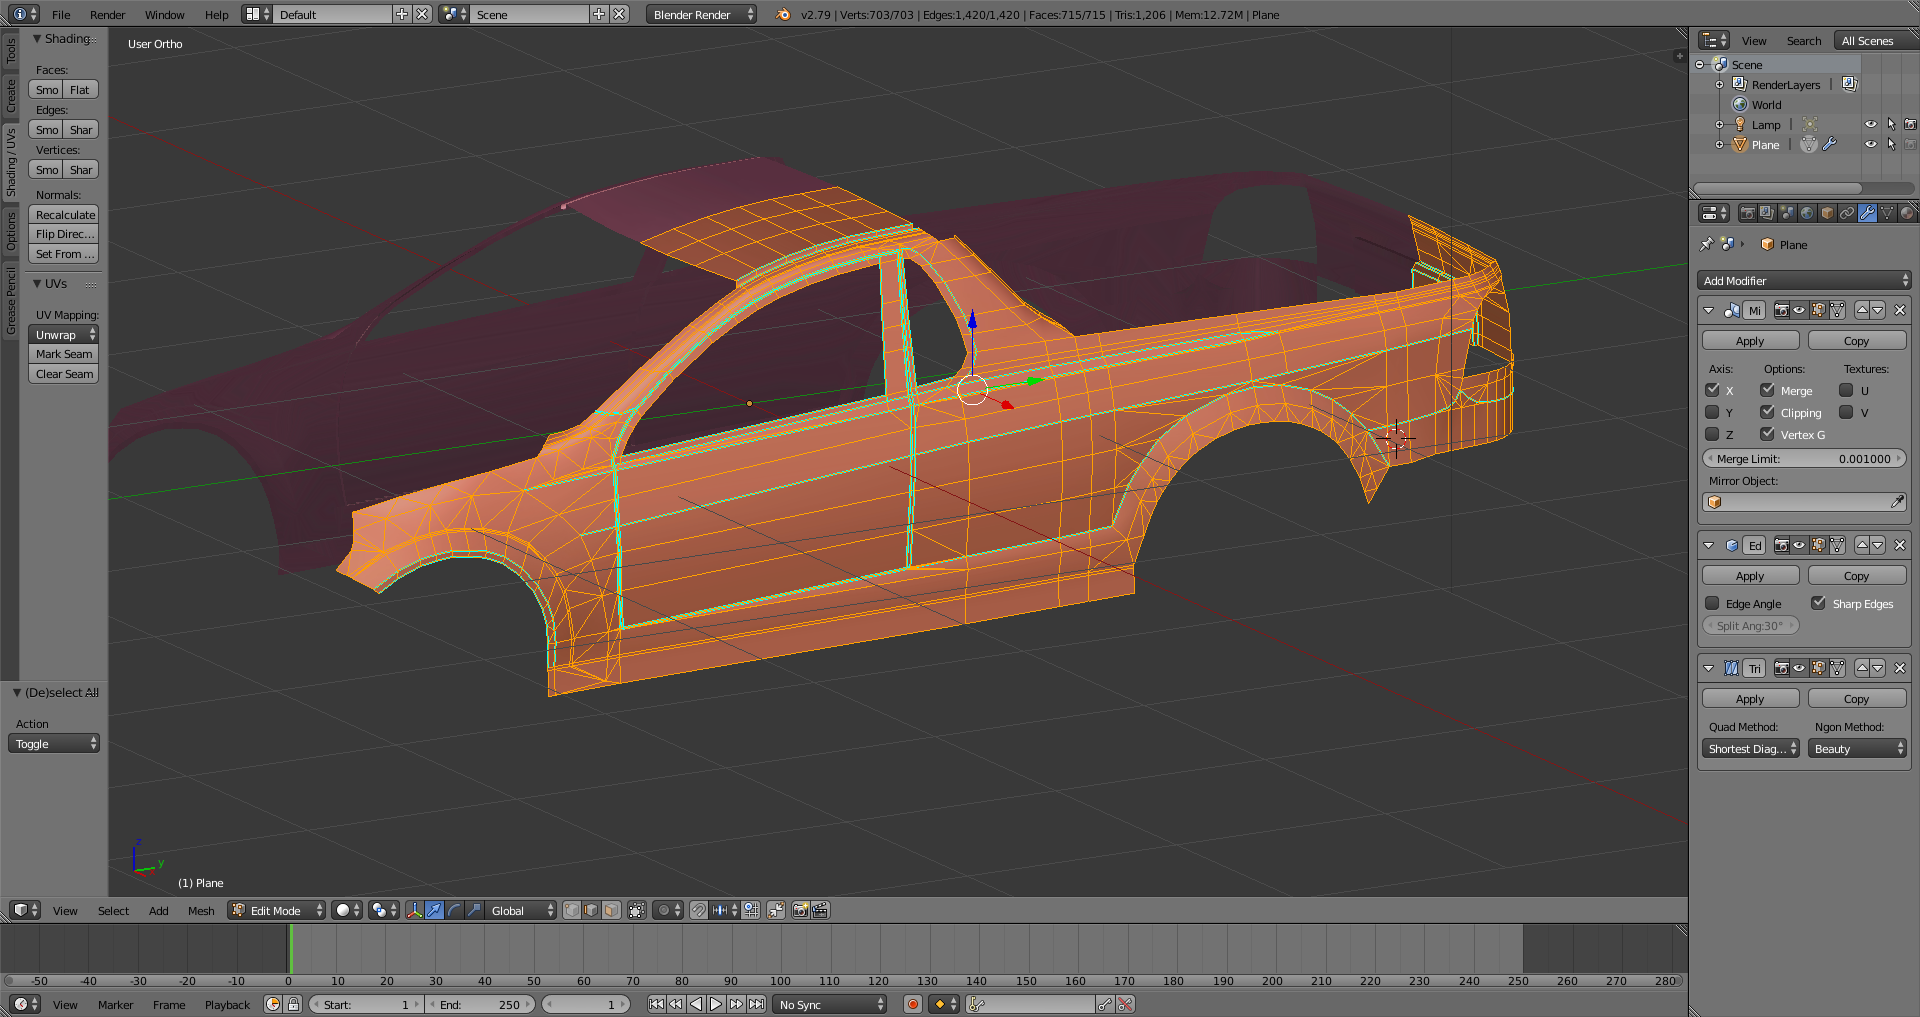This screenshot has height=1017, width=1920.
Task: Toggle limit selection to visible icon
Action: [637, 910]
